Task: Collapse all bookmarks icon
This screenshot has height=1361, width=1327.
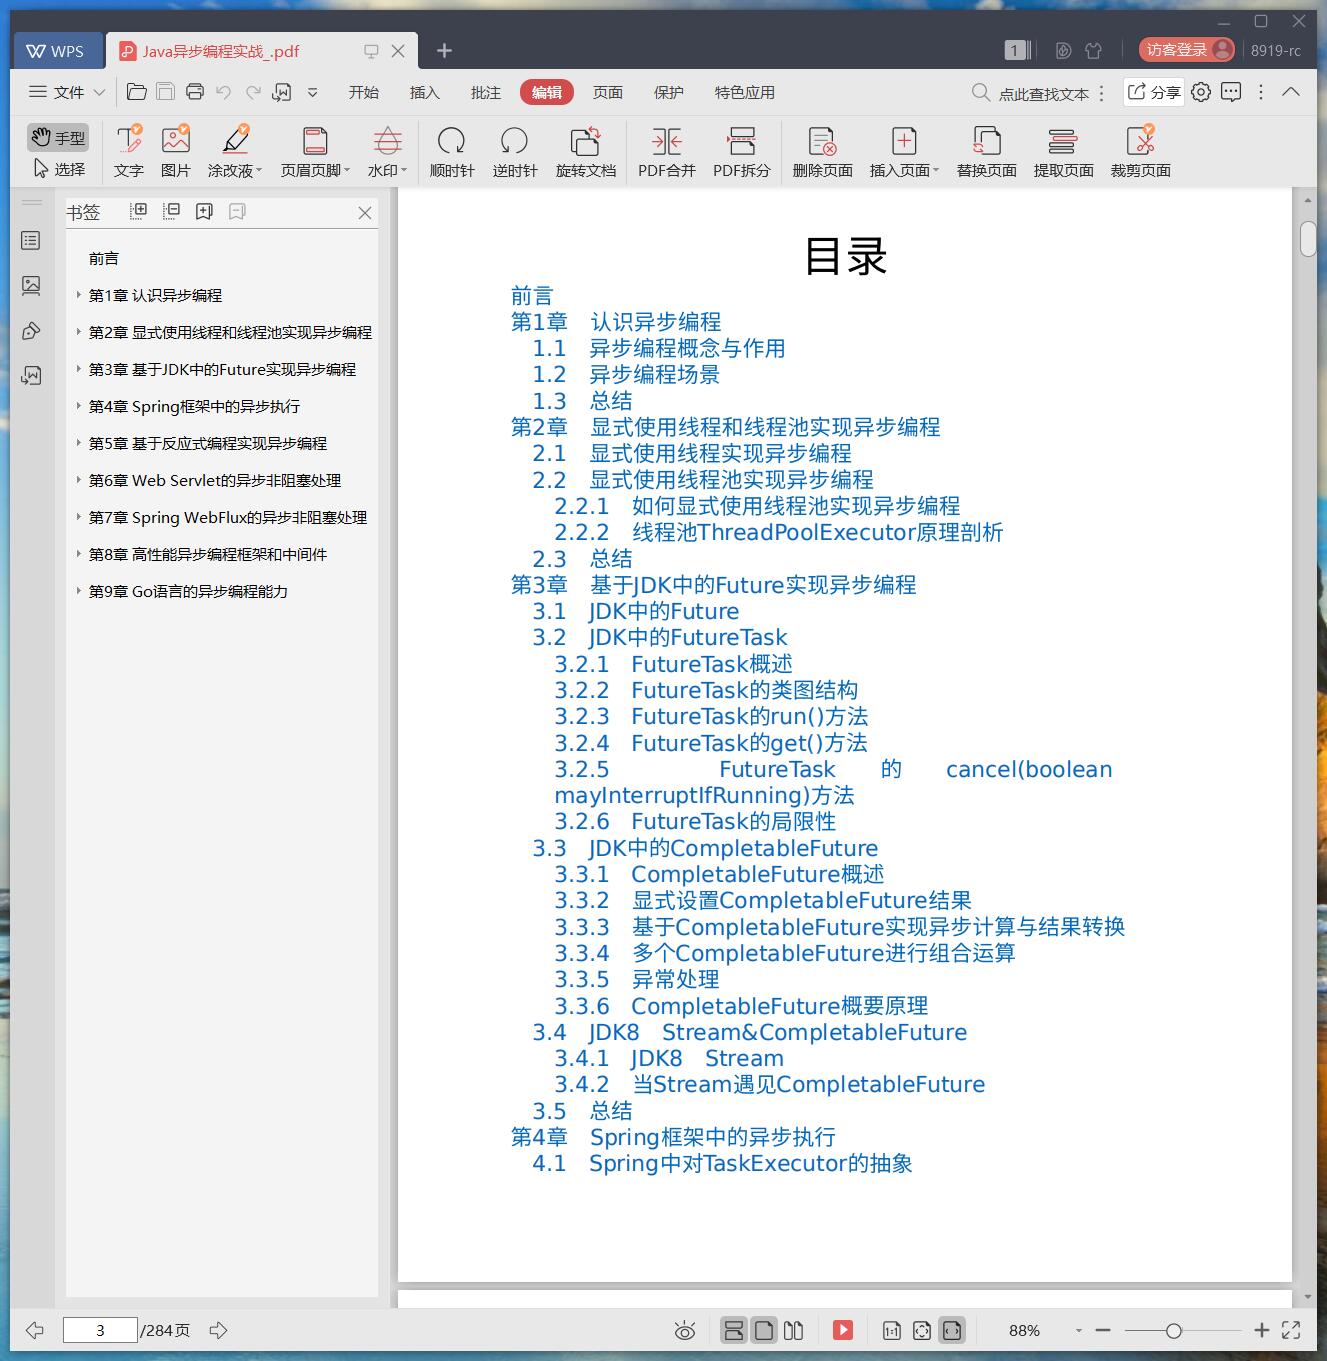Action: 172,211
